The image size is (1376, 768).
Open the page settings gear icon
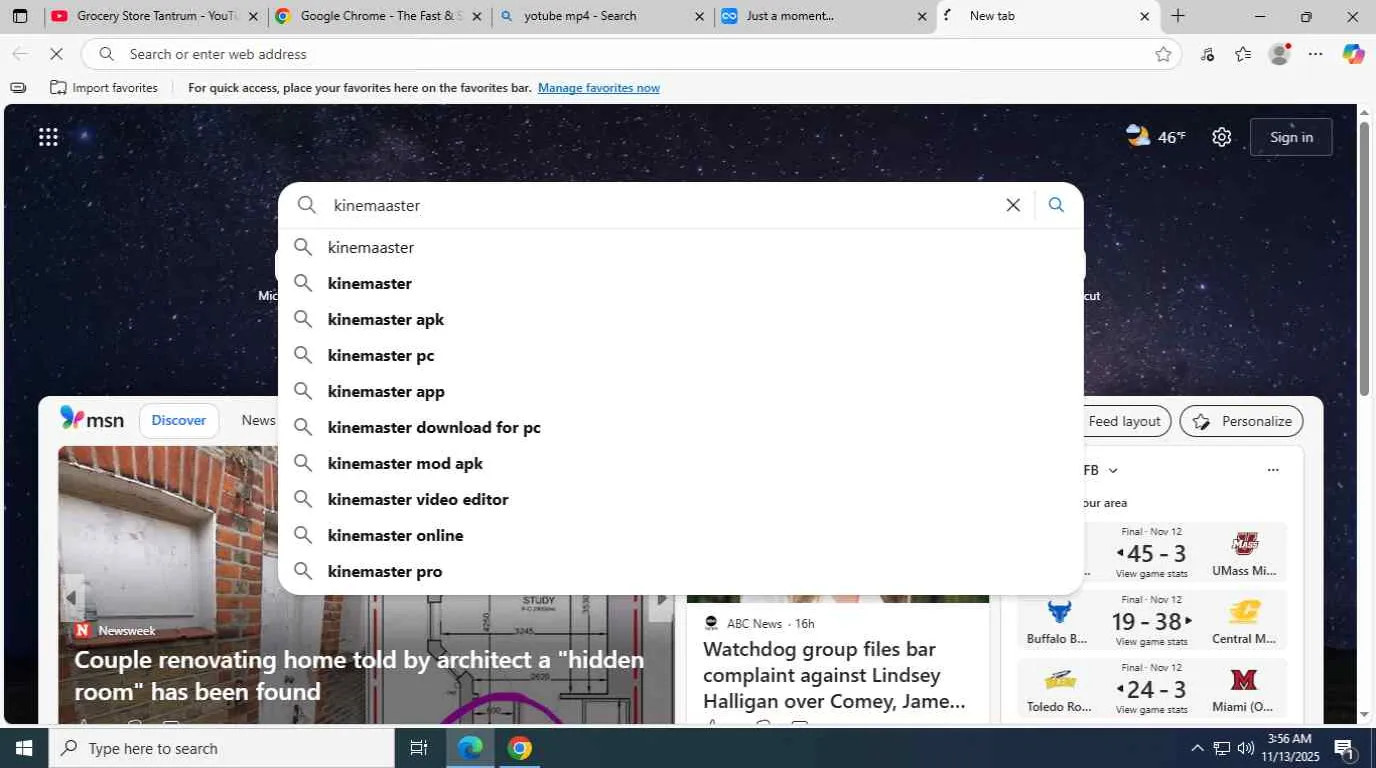1221,137
